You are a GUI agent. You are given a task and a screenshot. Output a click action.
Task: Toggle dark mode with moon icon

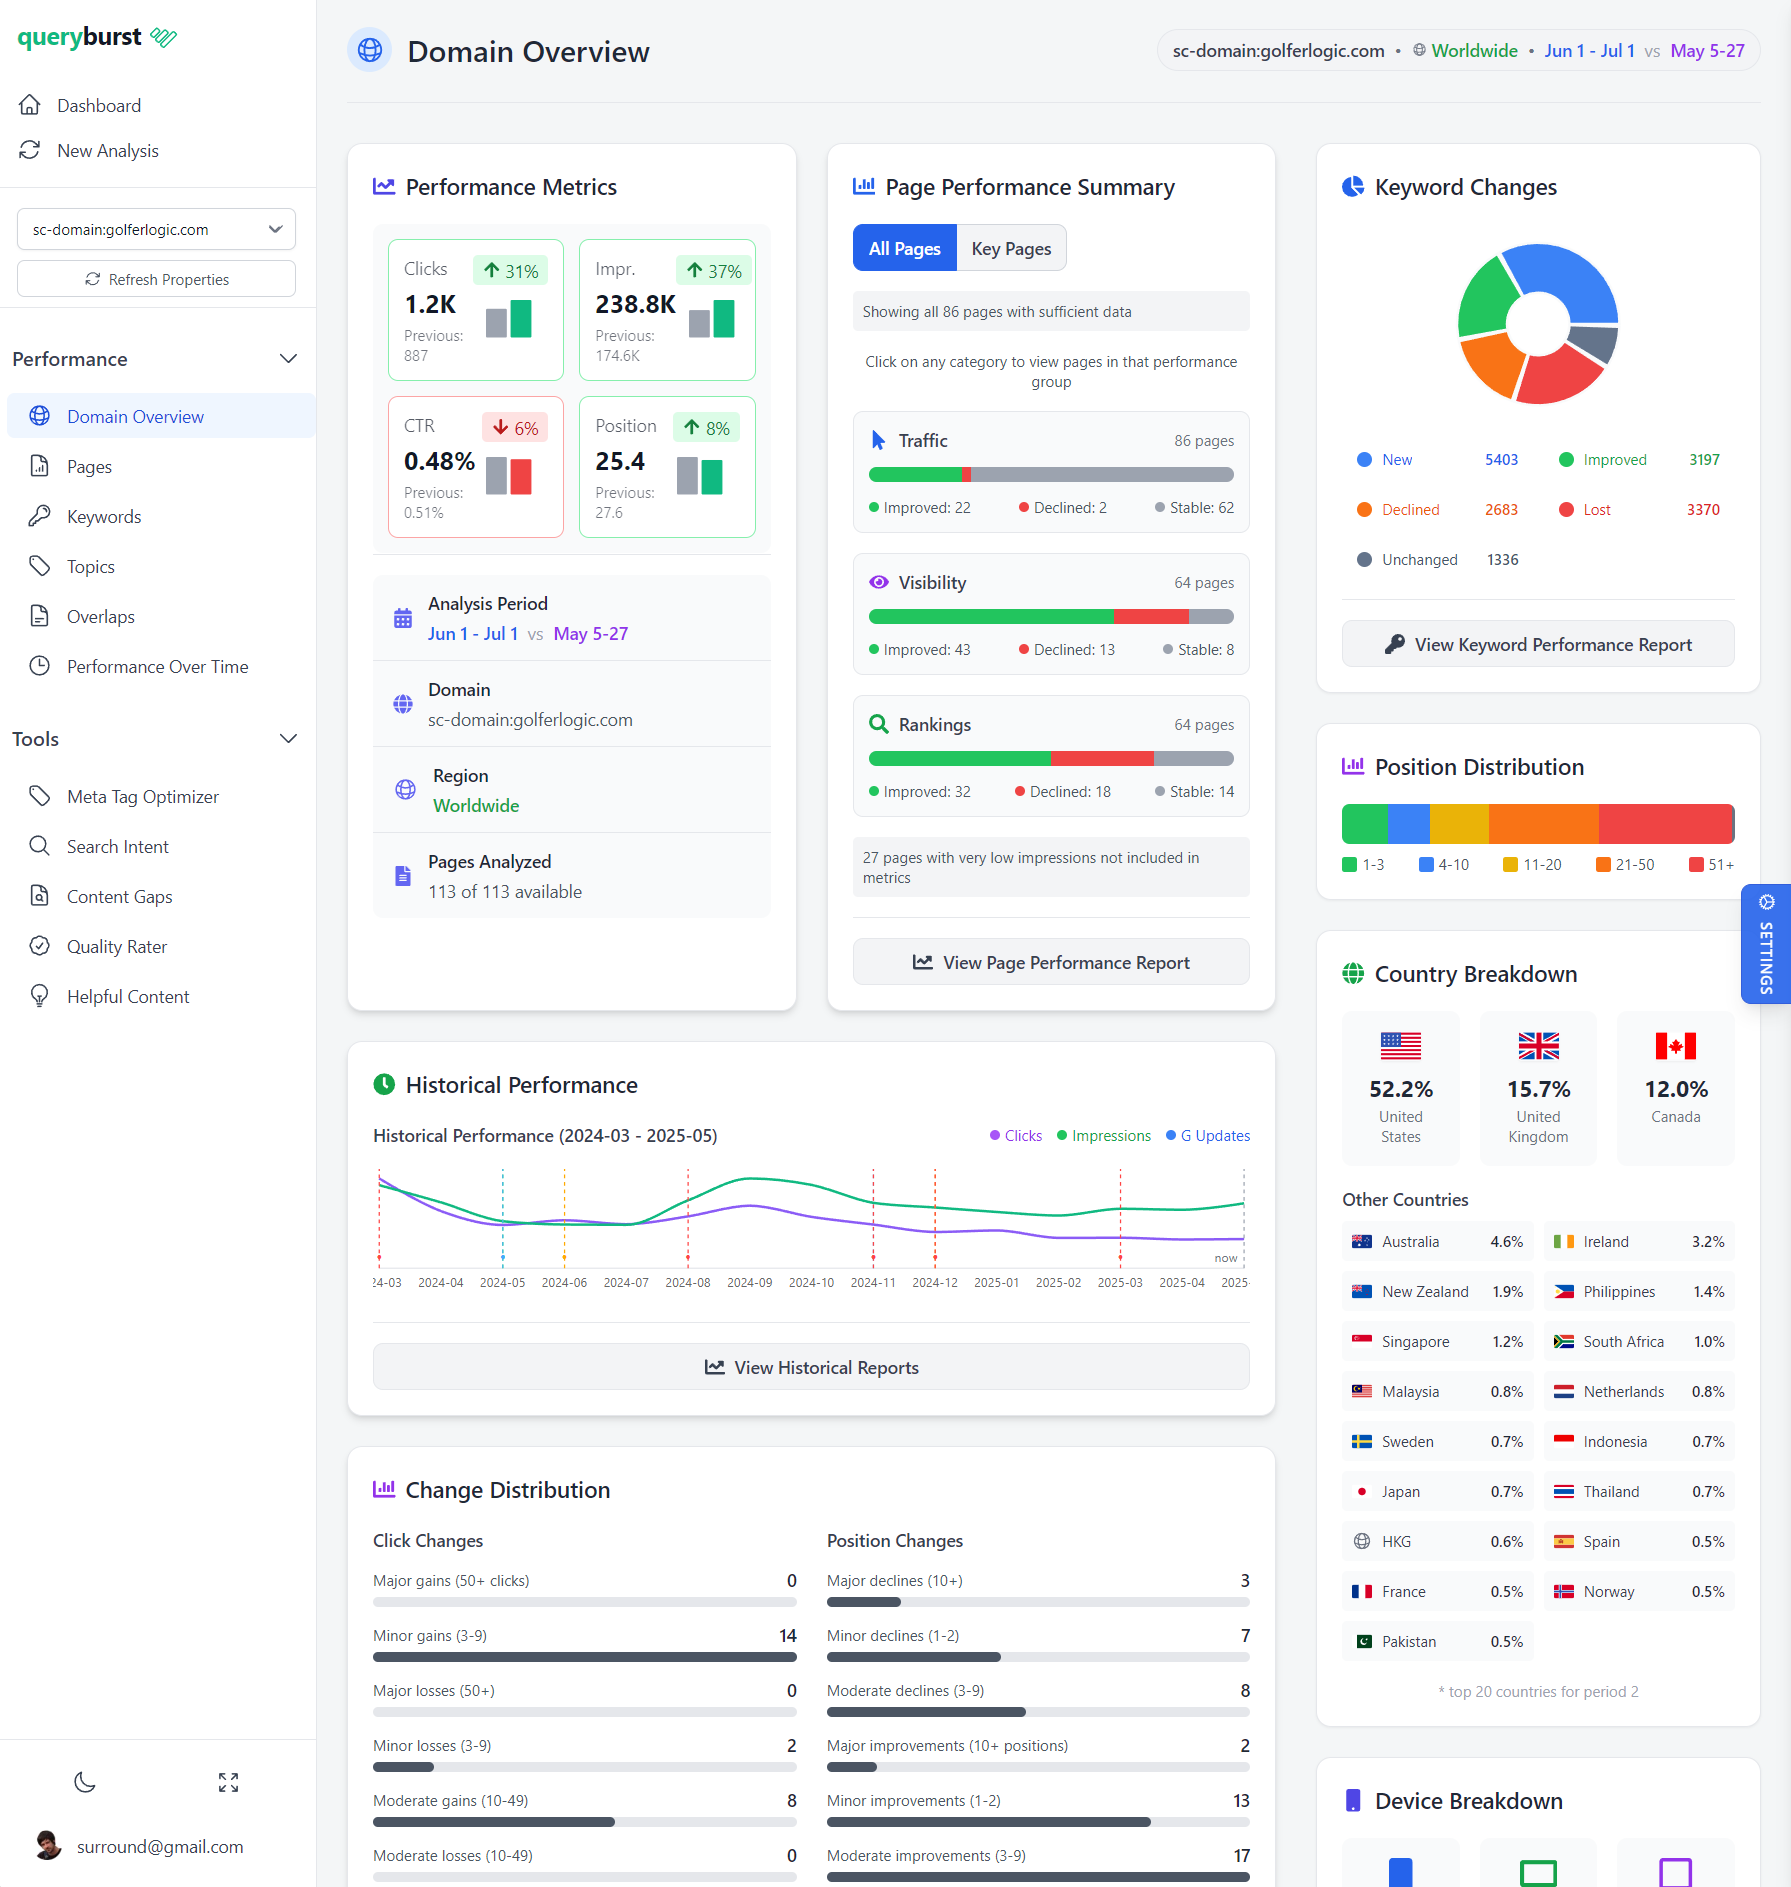(85, 1782)
